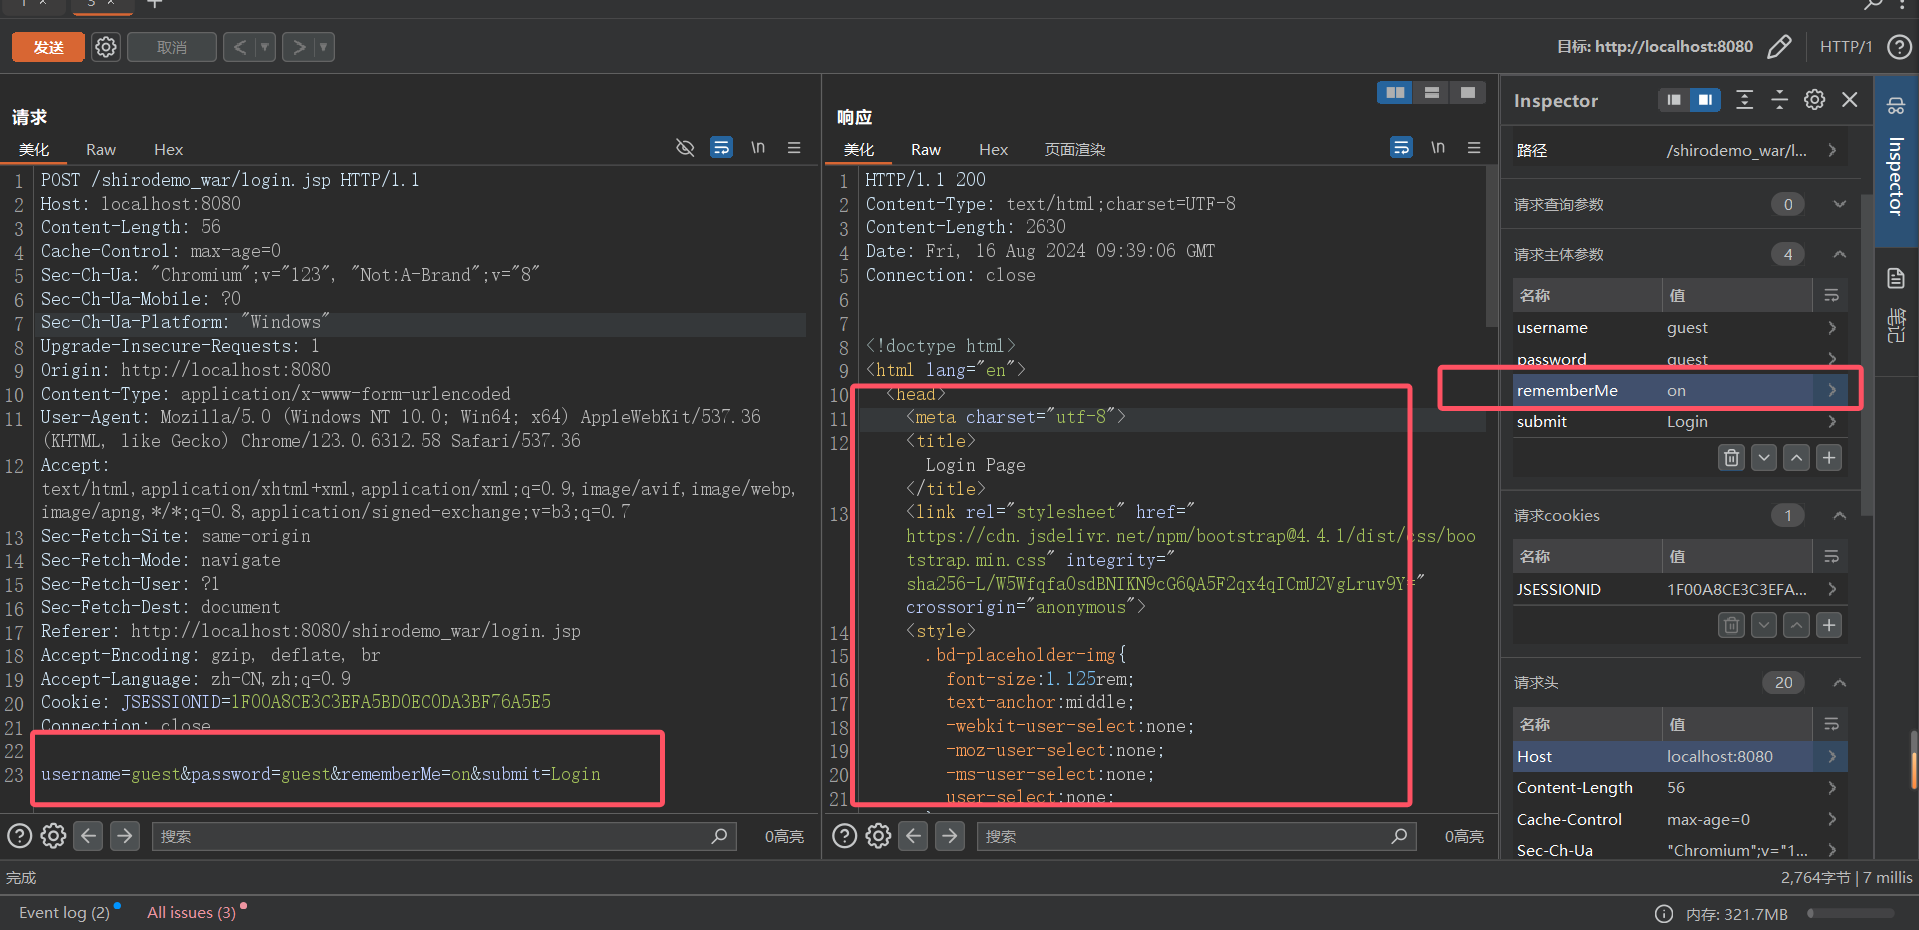1919x930 pixels.
Task: Open dropdown beside previous history arrow
Action: 265,47
